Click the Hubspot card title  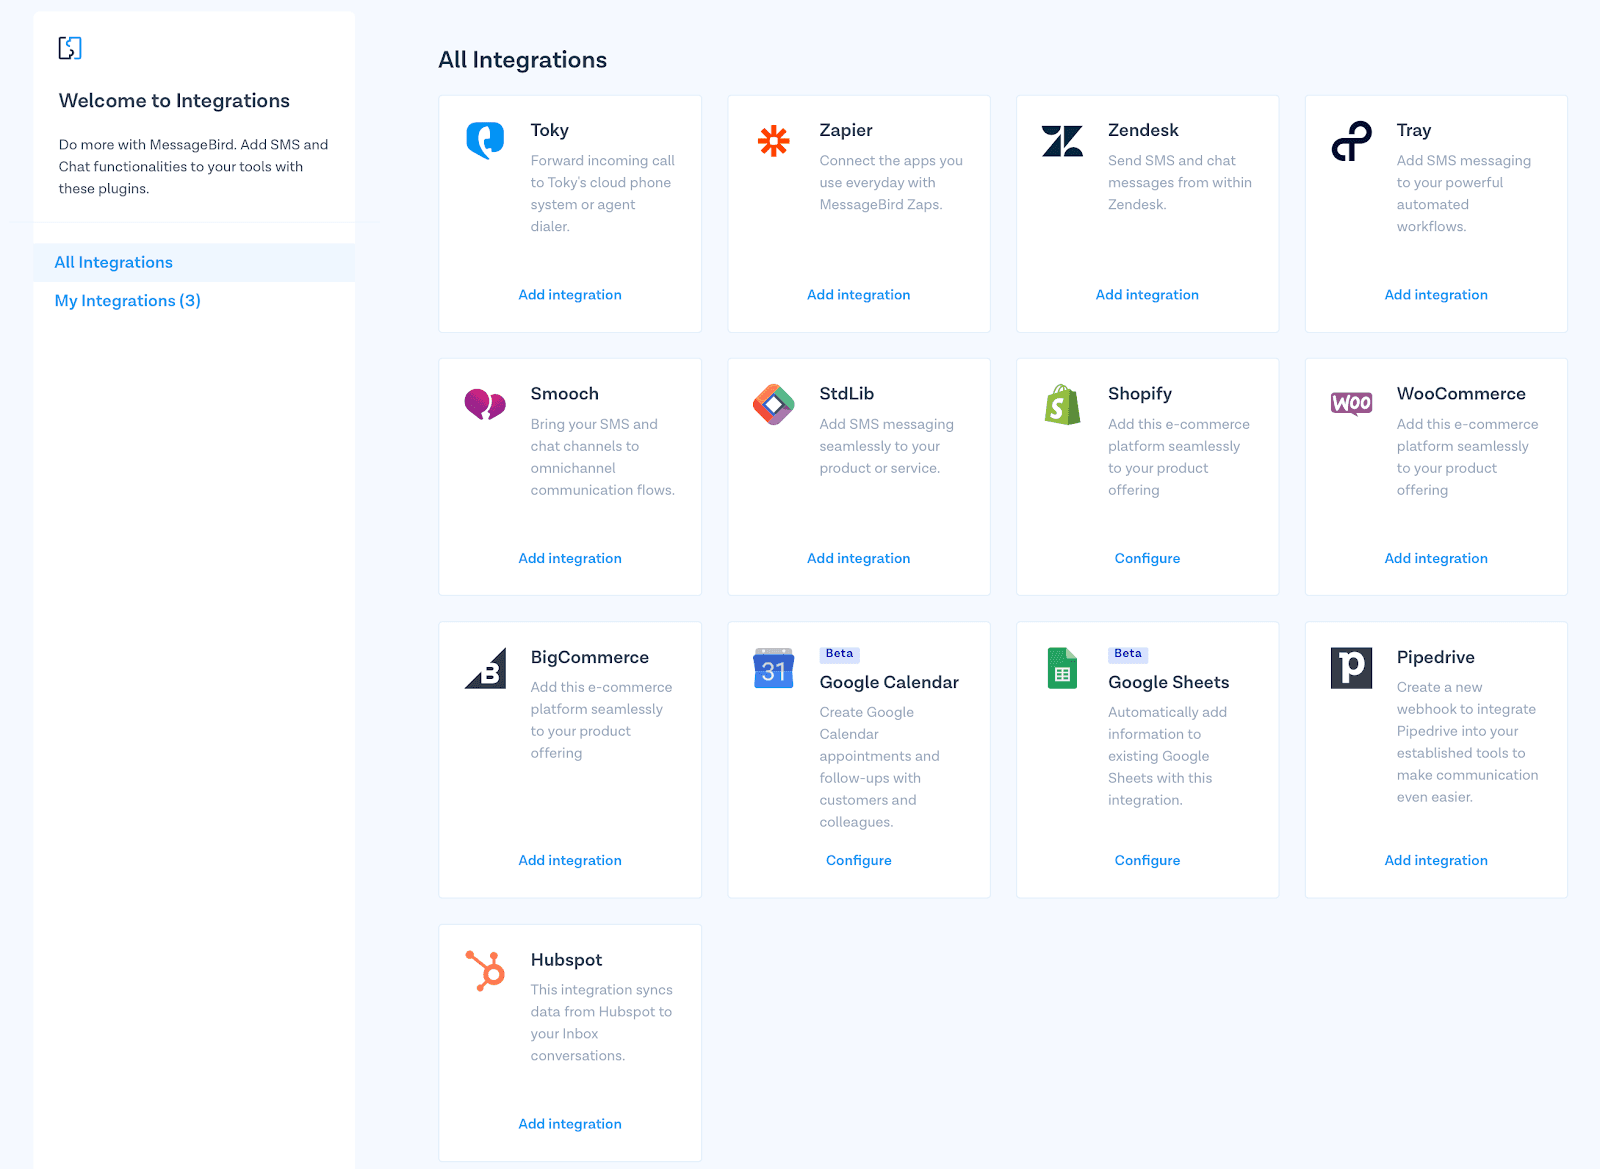pyautogui.click(x=566, y=960)
